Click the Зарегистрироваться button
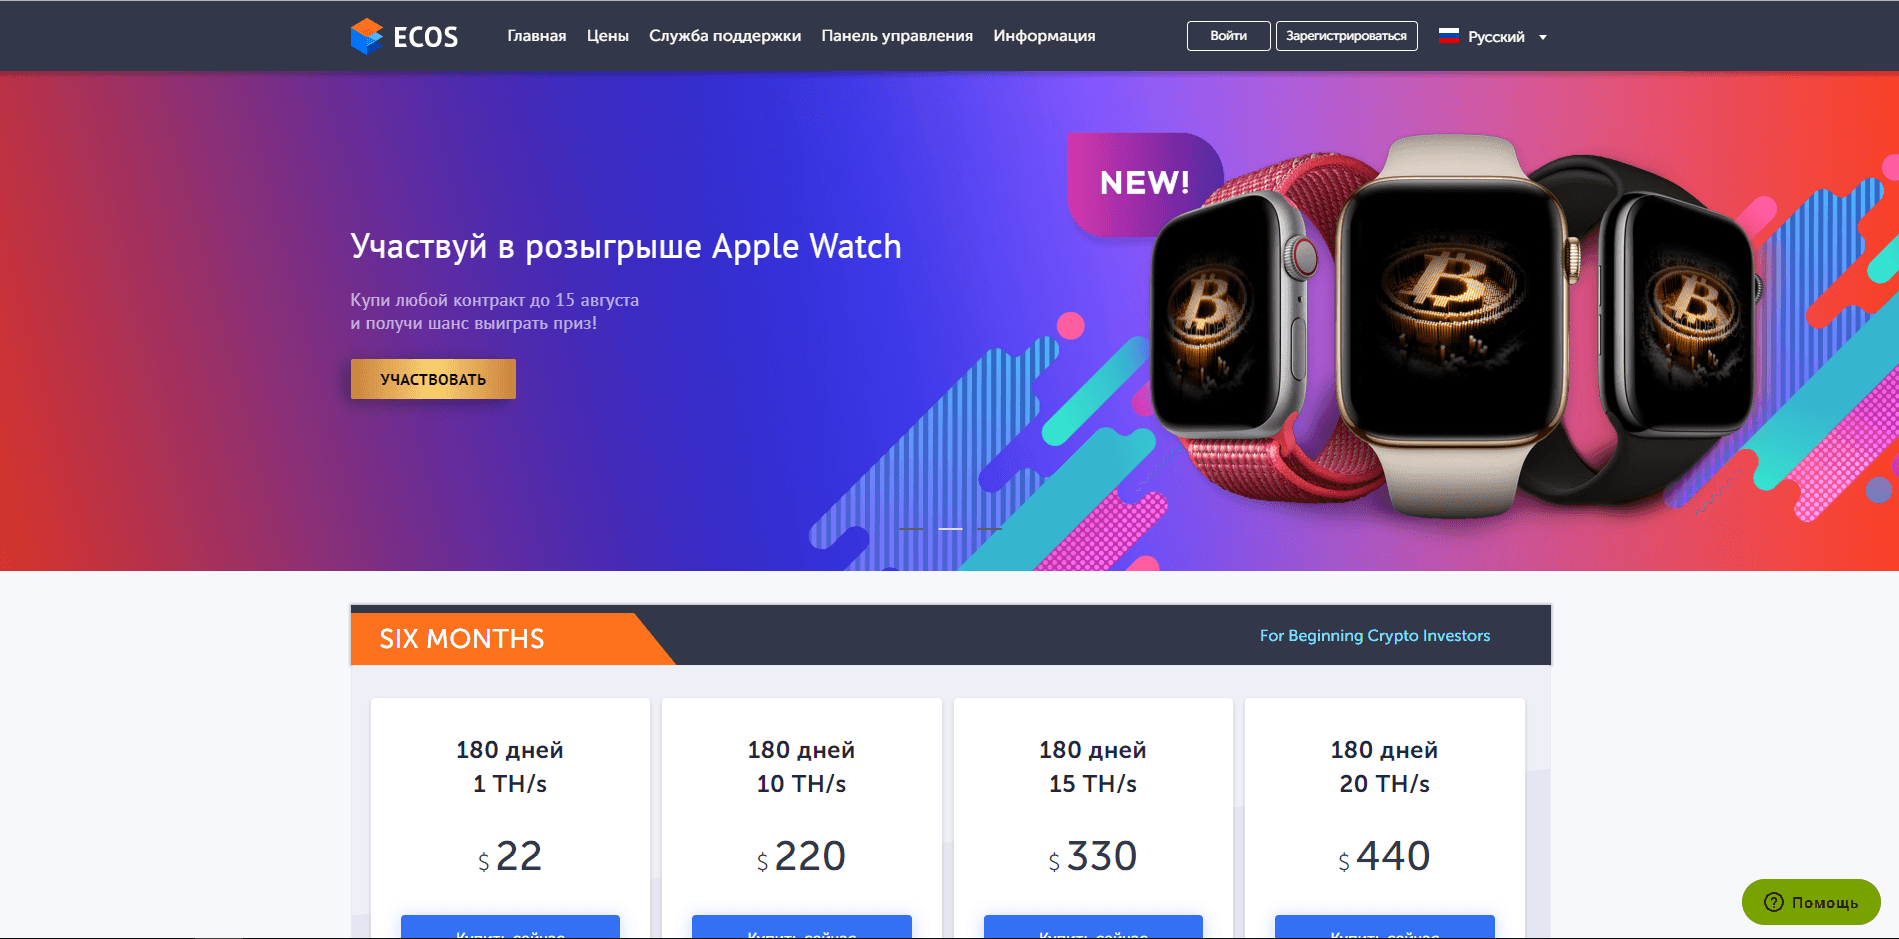Viewport: 1899px width, 939px height. click(x=1346, y=36)
